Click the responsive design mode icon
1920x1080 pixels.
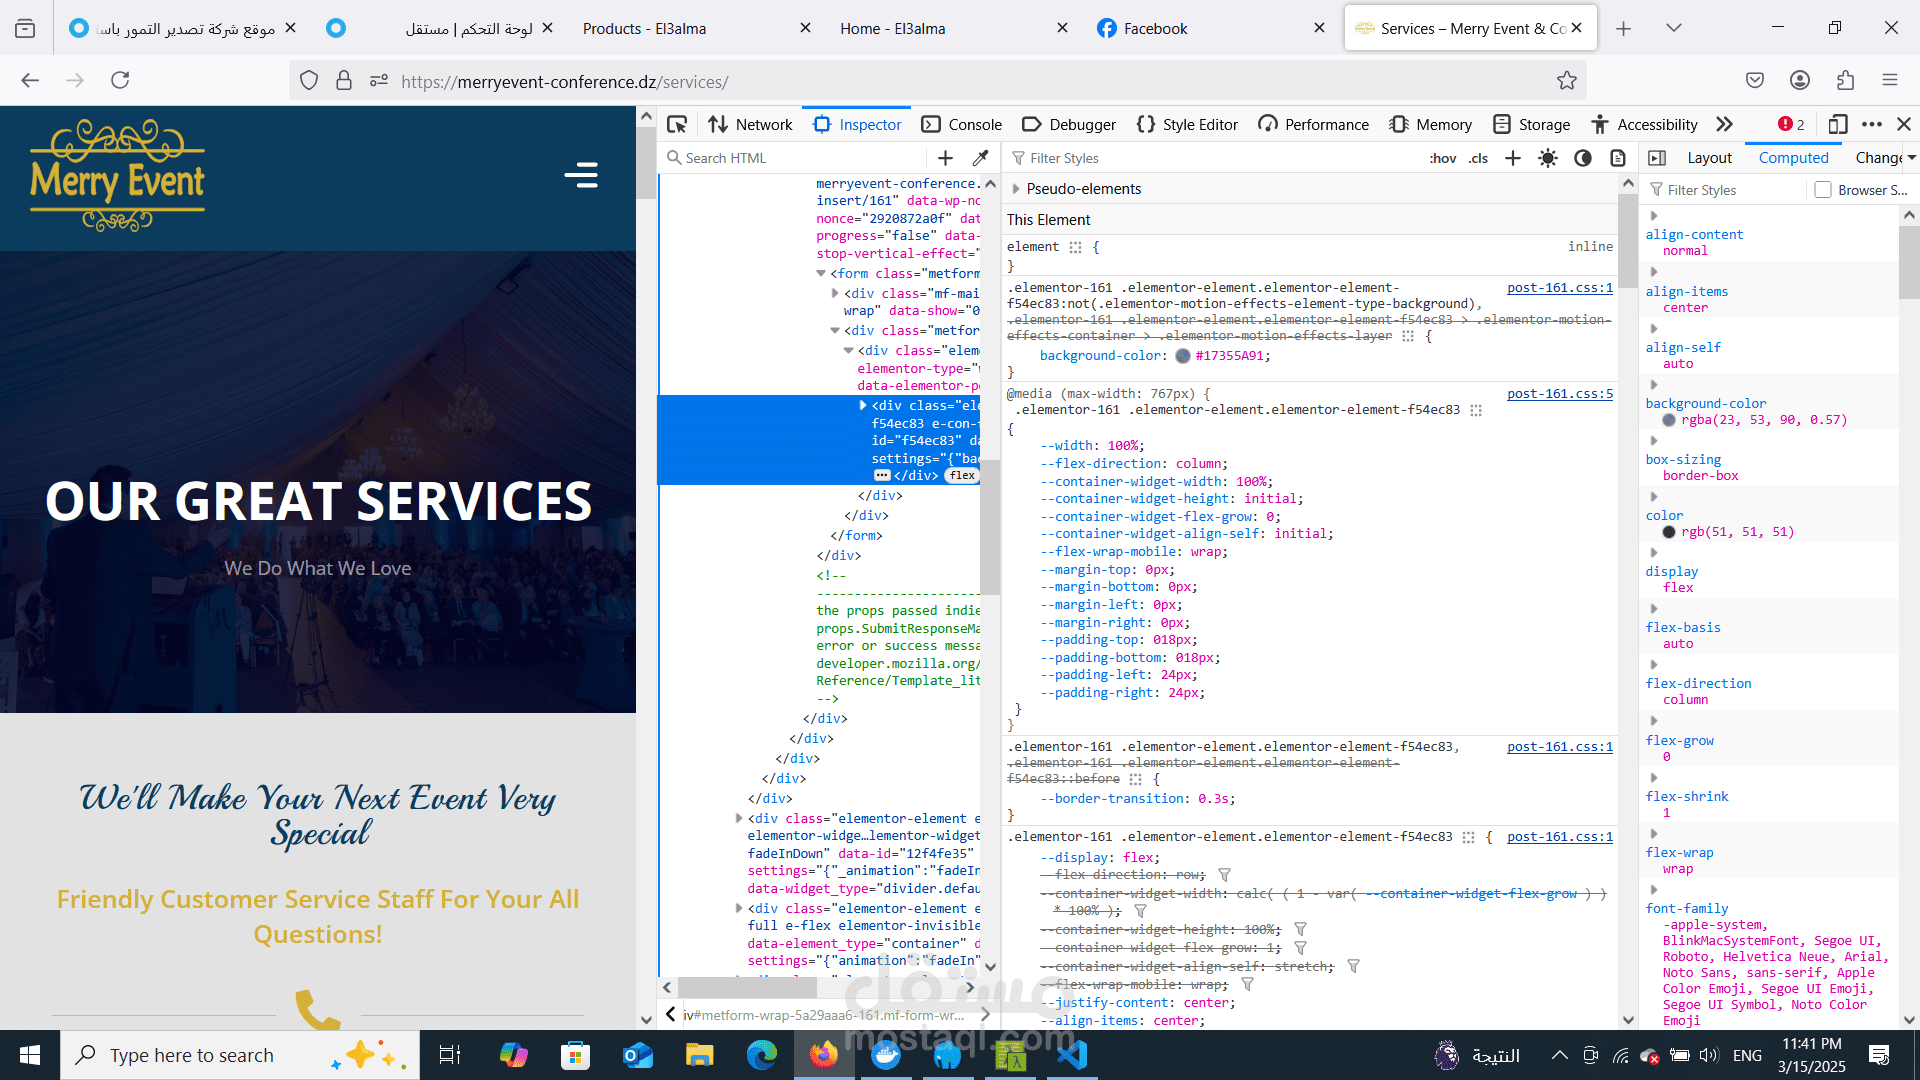[x=1837, y=124]
